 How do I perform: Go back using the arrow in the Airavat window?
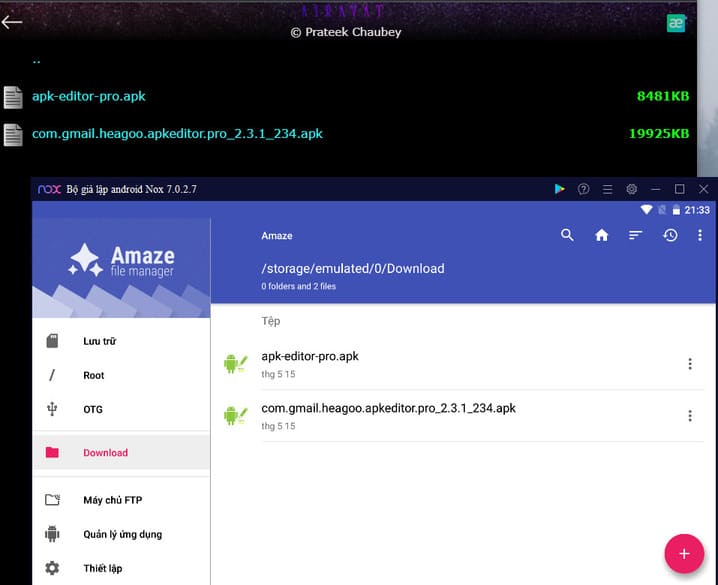coord(11,22)
